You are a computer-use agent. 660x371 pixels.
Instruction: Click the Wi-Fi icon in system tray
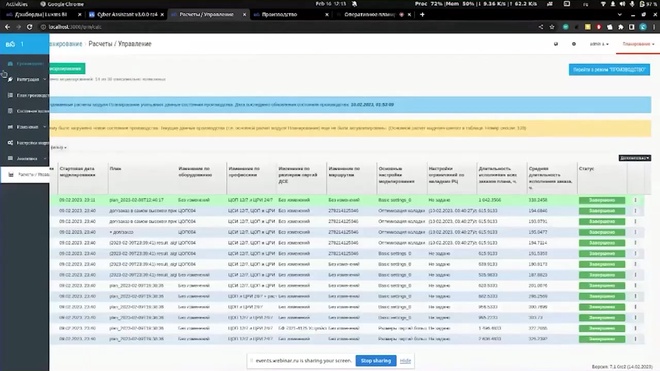point(604,4)
